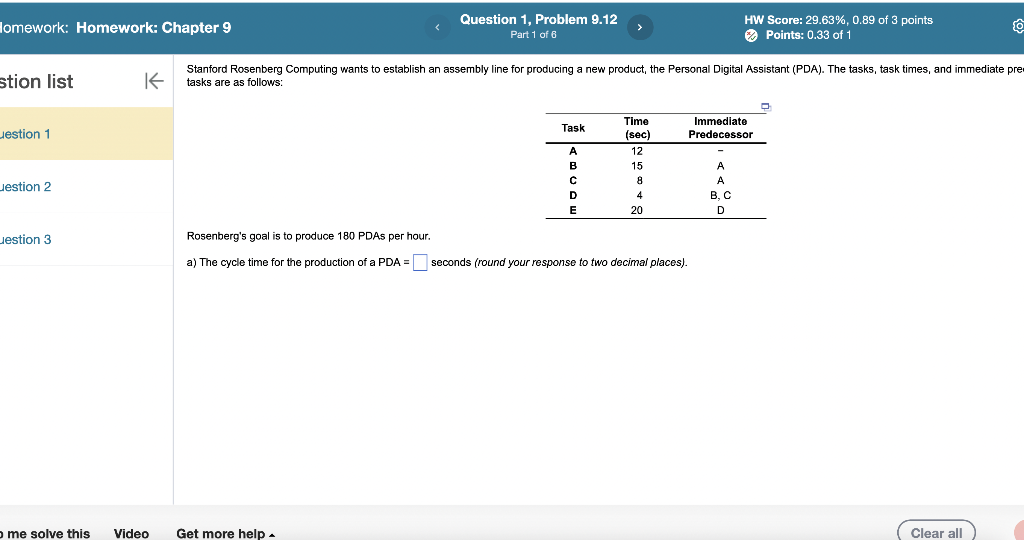This screenshot has width=1024, height=540.
Task: Click the goal of 180 PDAs per hour sentence
Action: point(308,236)
